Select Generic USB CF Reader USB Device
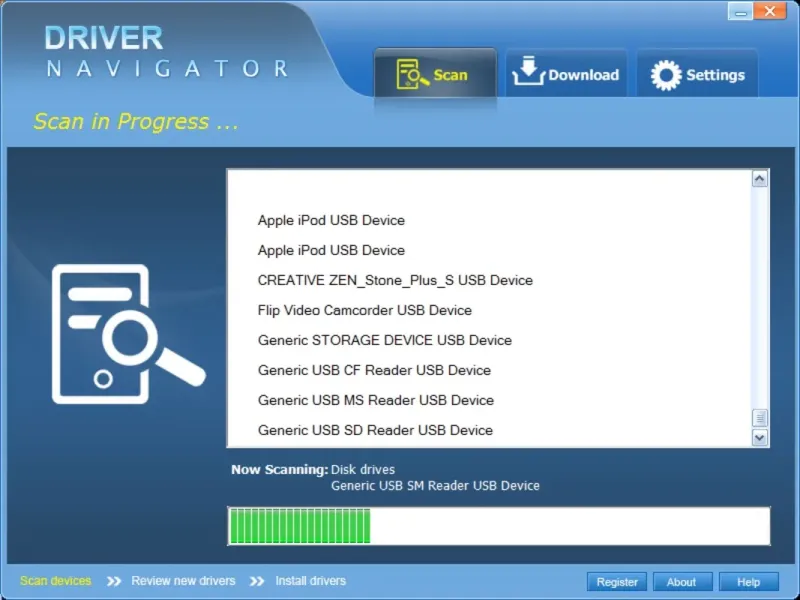This screenshot has width=800, height=600. tap(374, 370)
